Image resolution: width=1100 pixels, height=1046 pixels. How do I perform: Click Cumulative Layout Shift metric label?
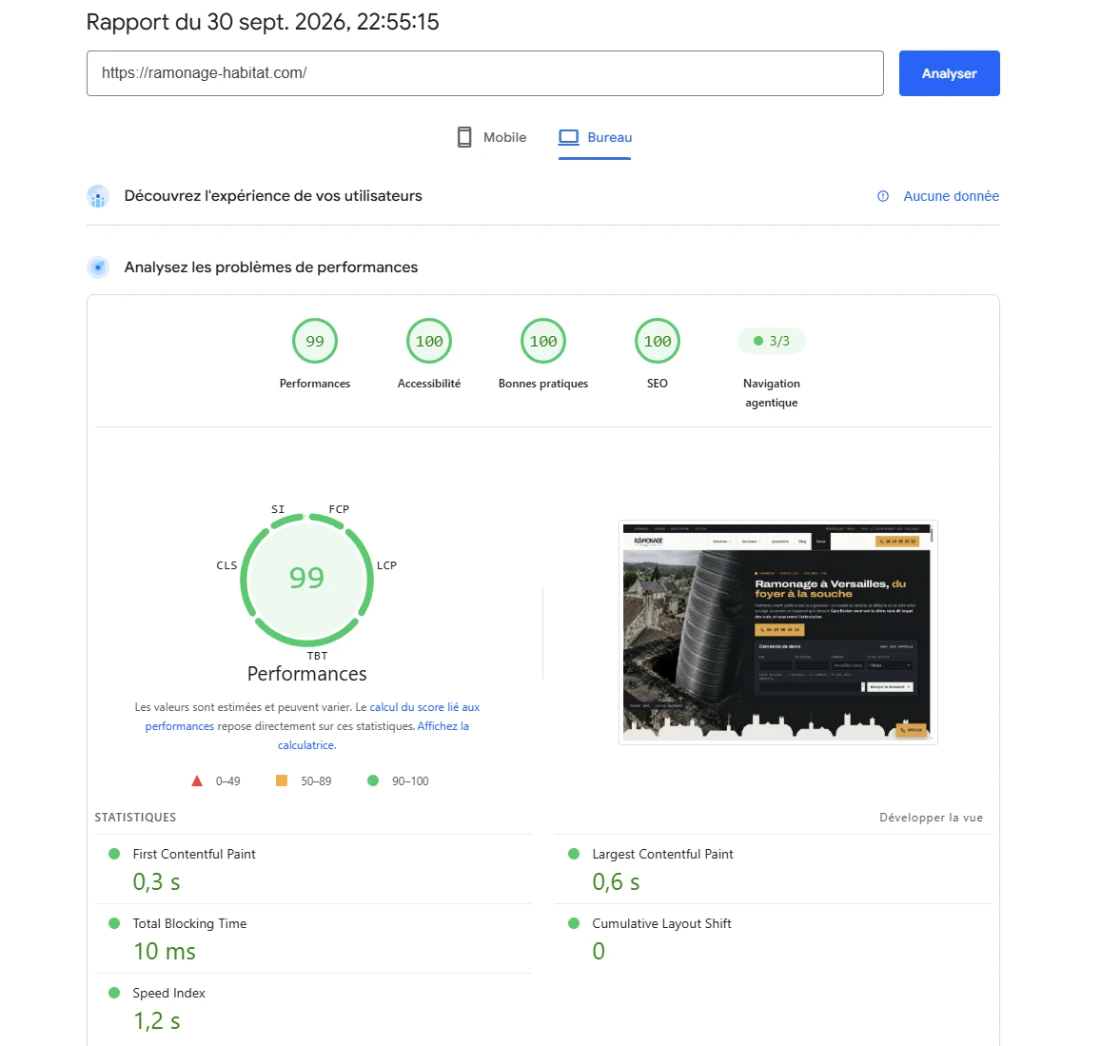(662, 924)
